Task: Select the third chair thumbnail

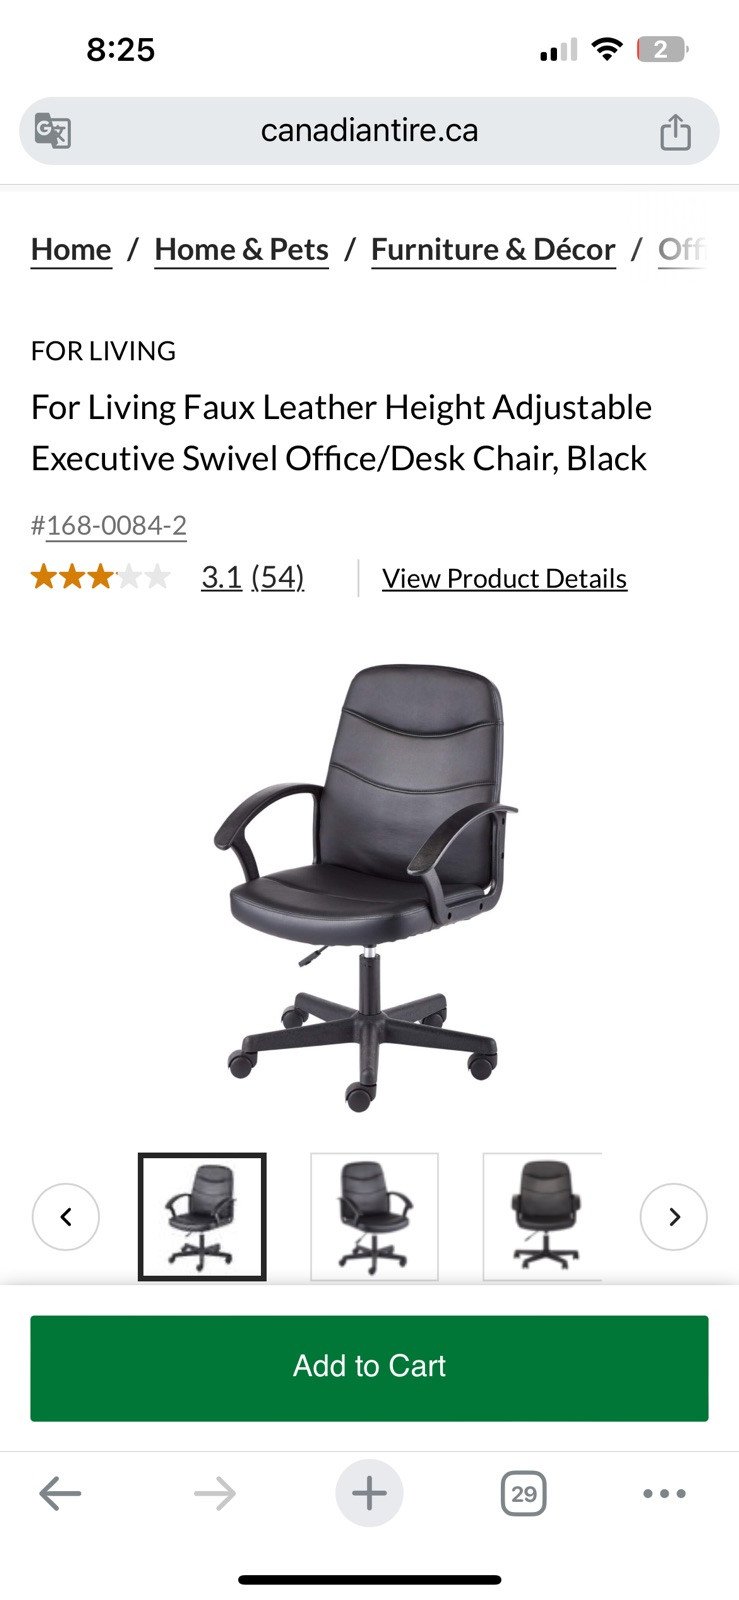Action: point(543,1217)
